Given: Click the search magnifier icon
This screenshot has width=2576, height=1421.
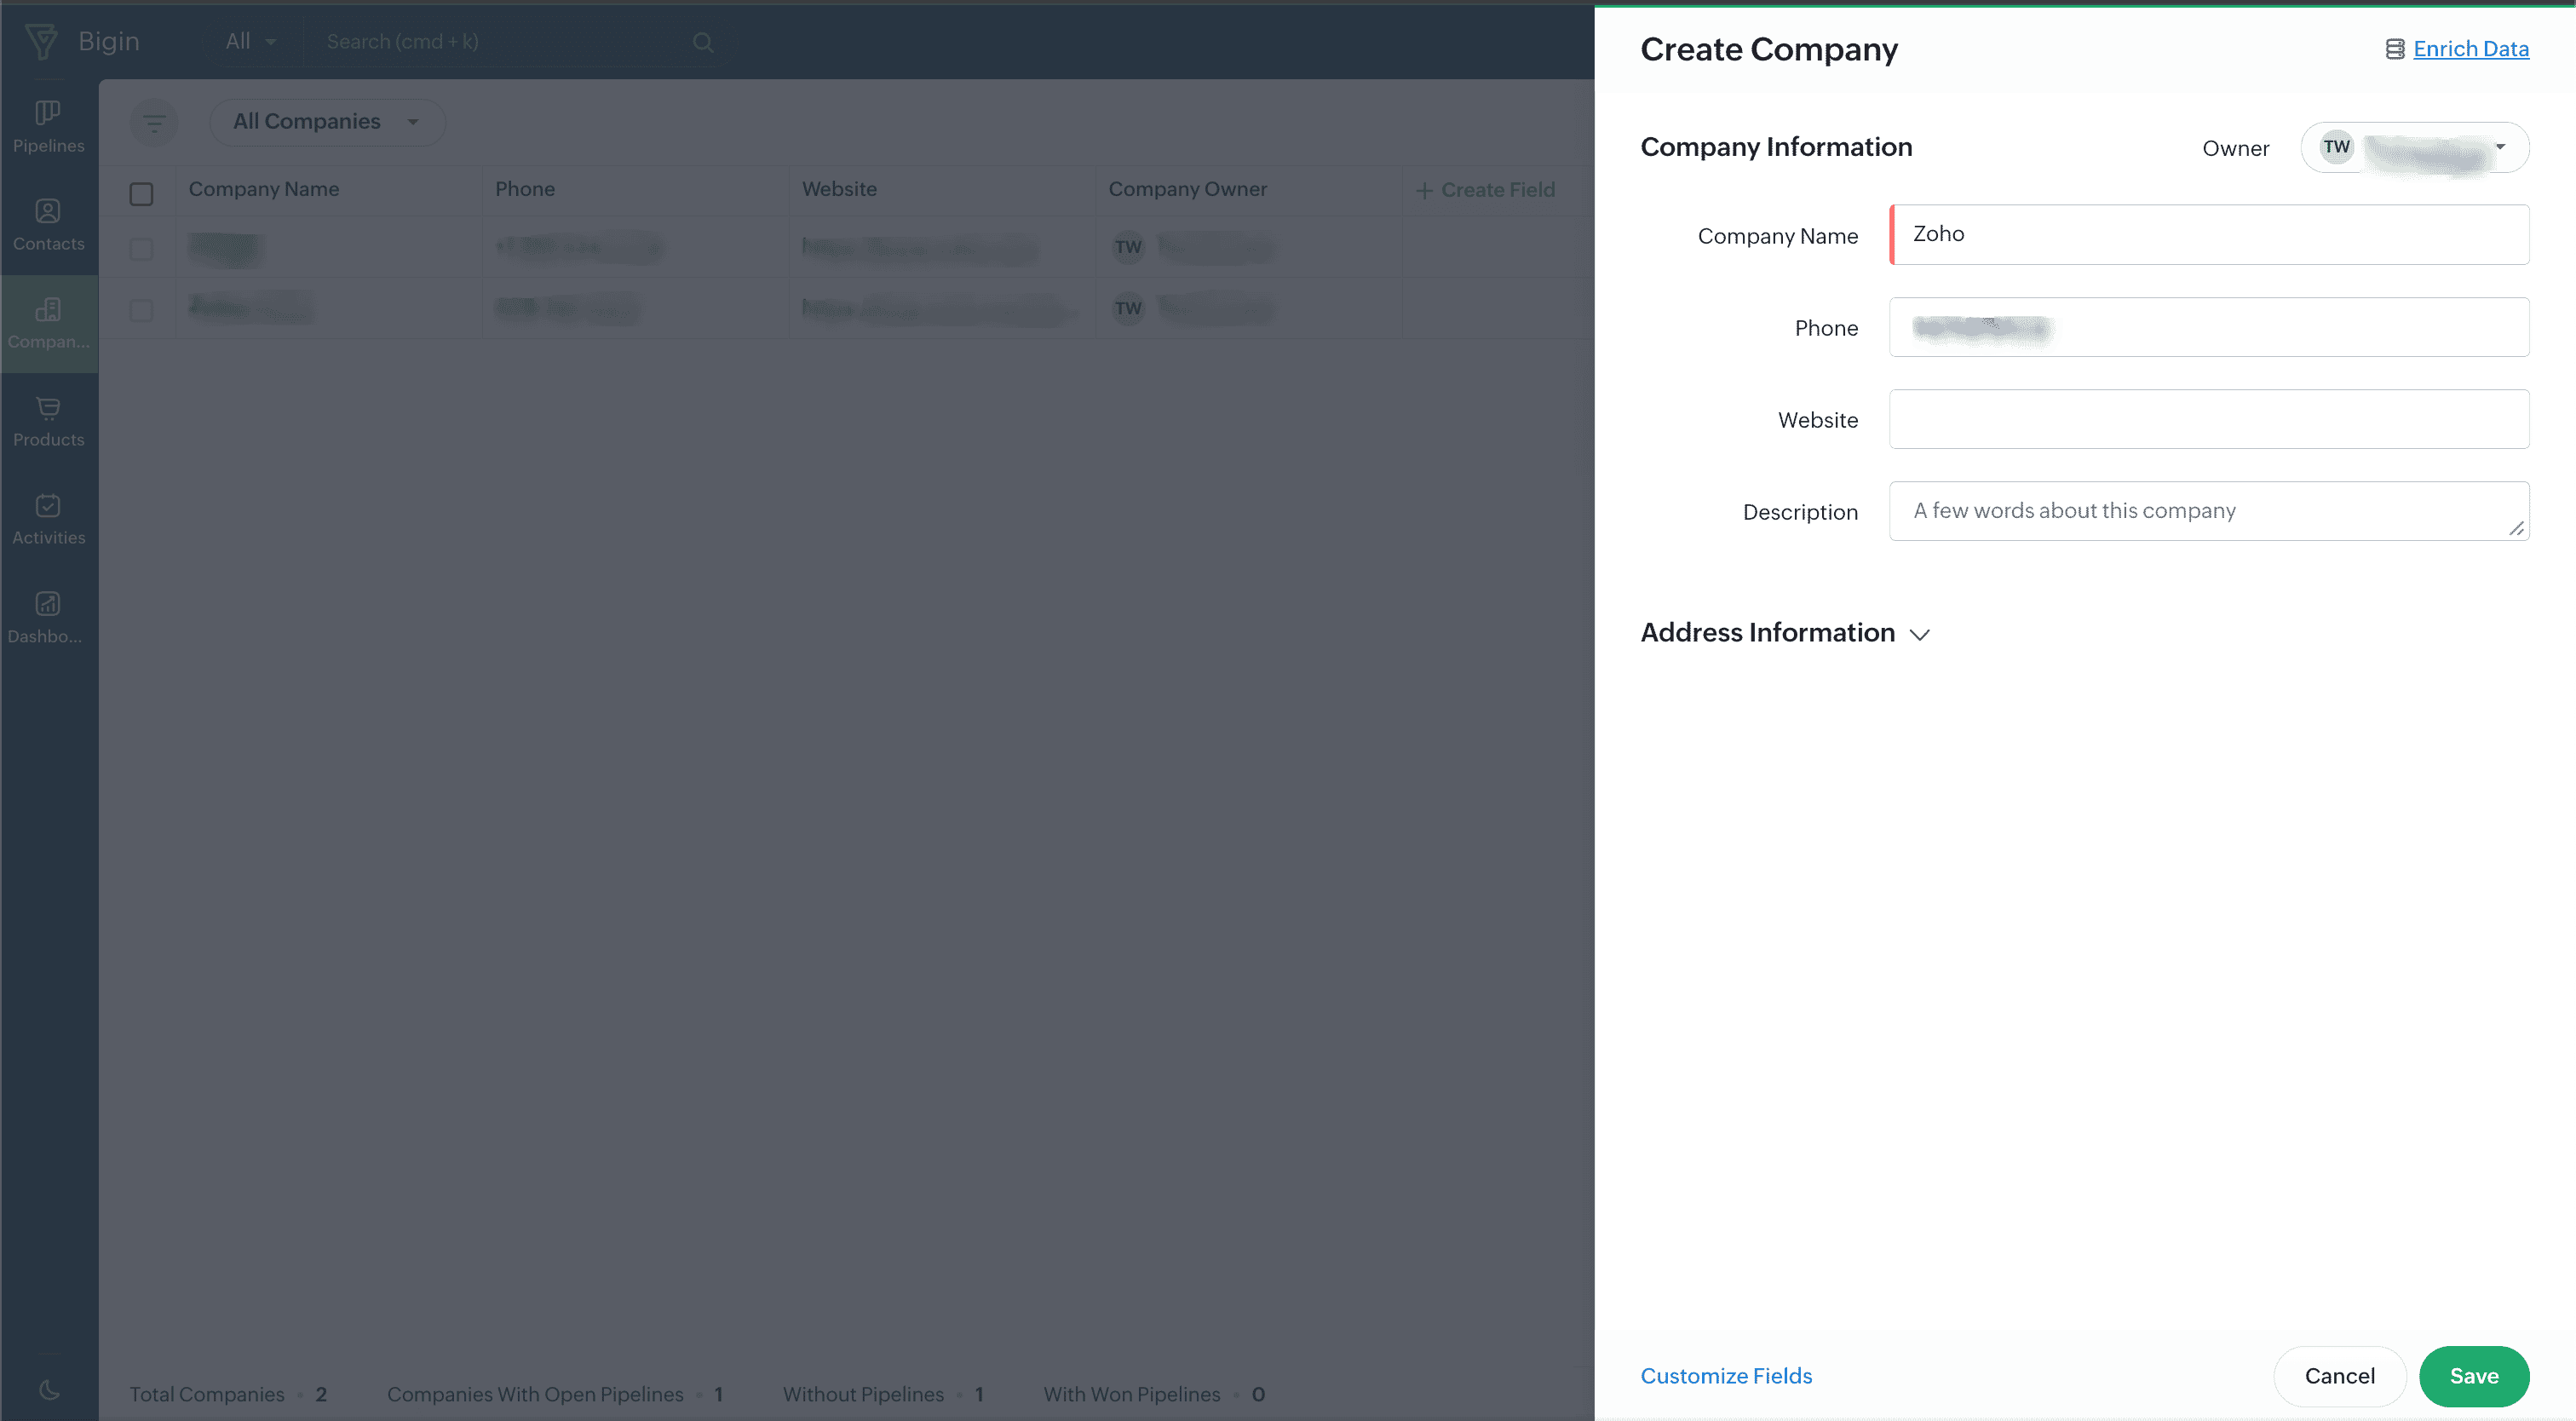Looking at the screenshot, I should click(703, 42).
